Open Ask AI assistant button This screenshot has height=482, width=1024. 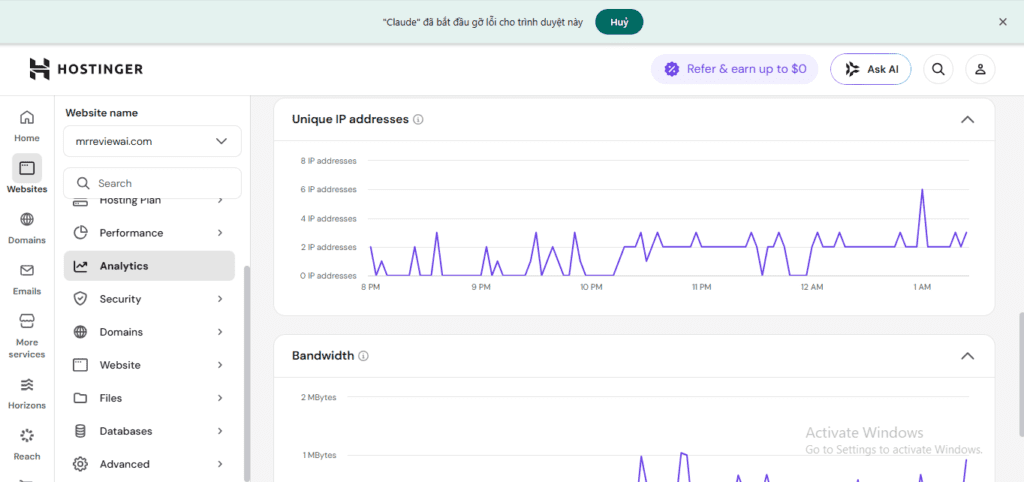[x=871, y=69]
